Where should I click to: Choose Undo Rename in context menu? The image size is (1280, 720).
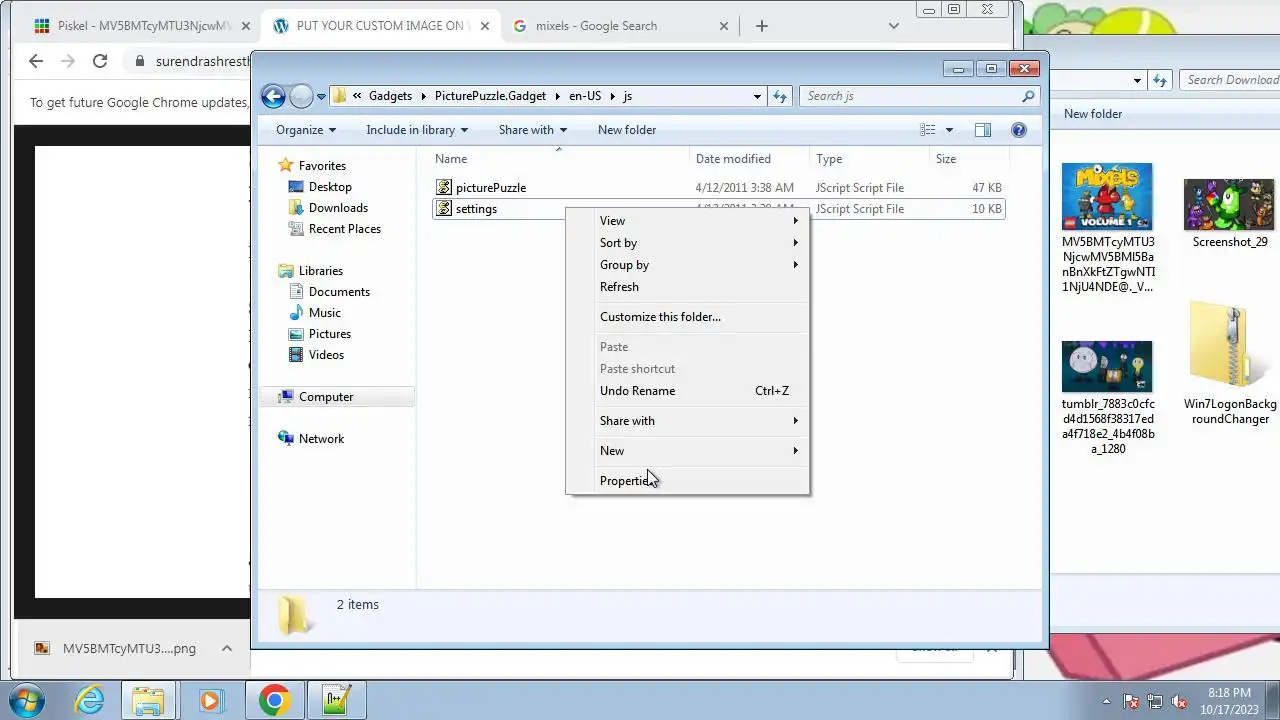pyautogui.click(x=687, y=391)
